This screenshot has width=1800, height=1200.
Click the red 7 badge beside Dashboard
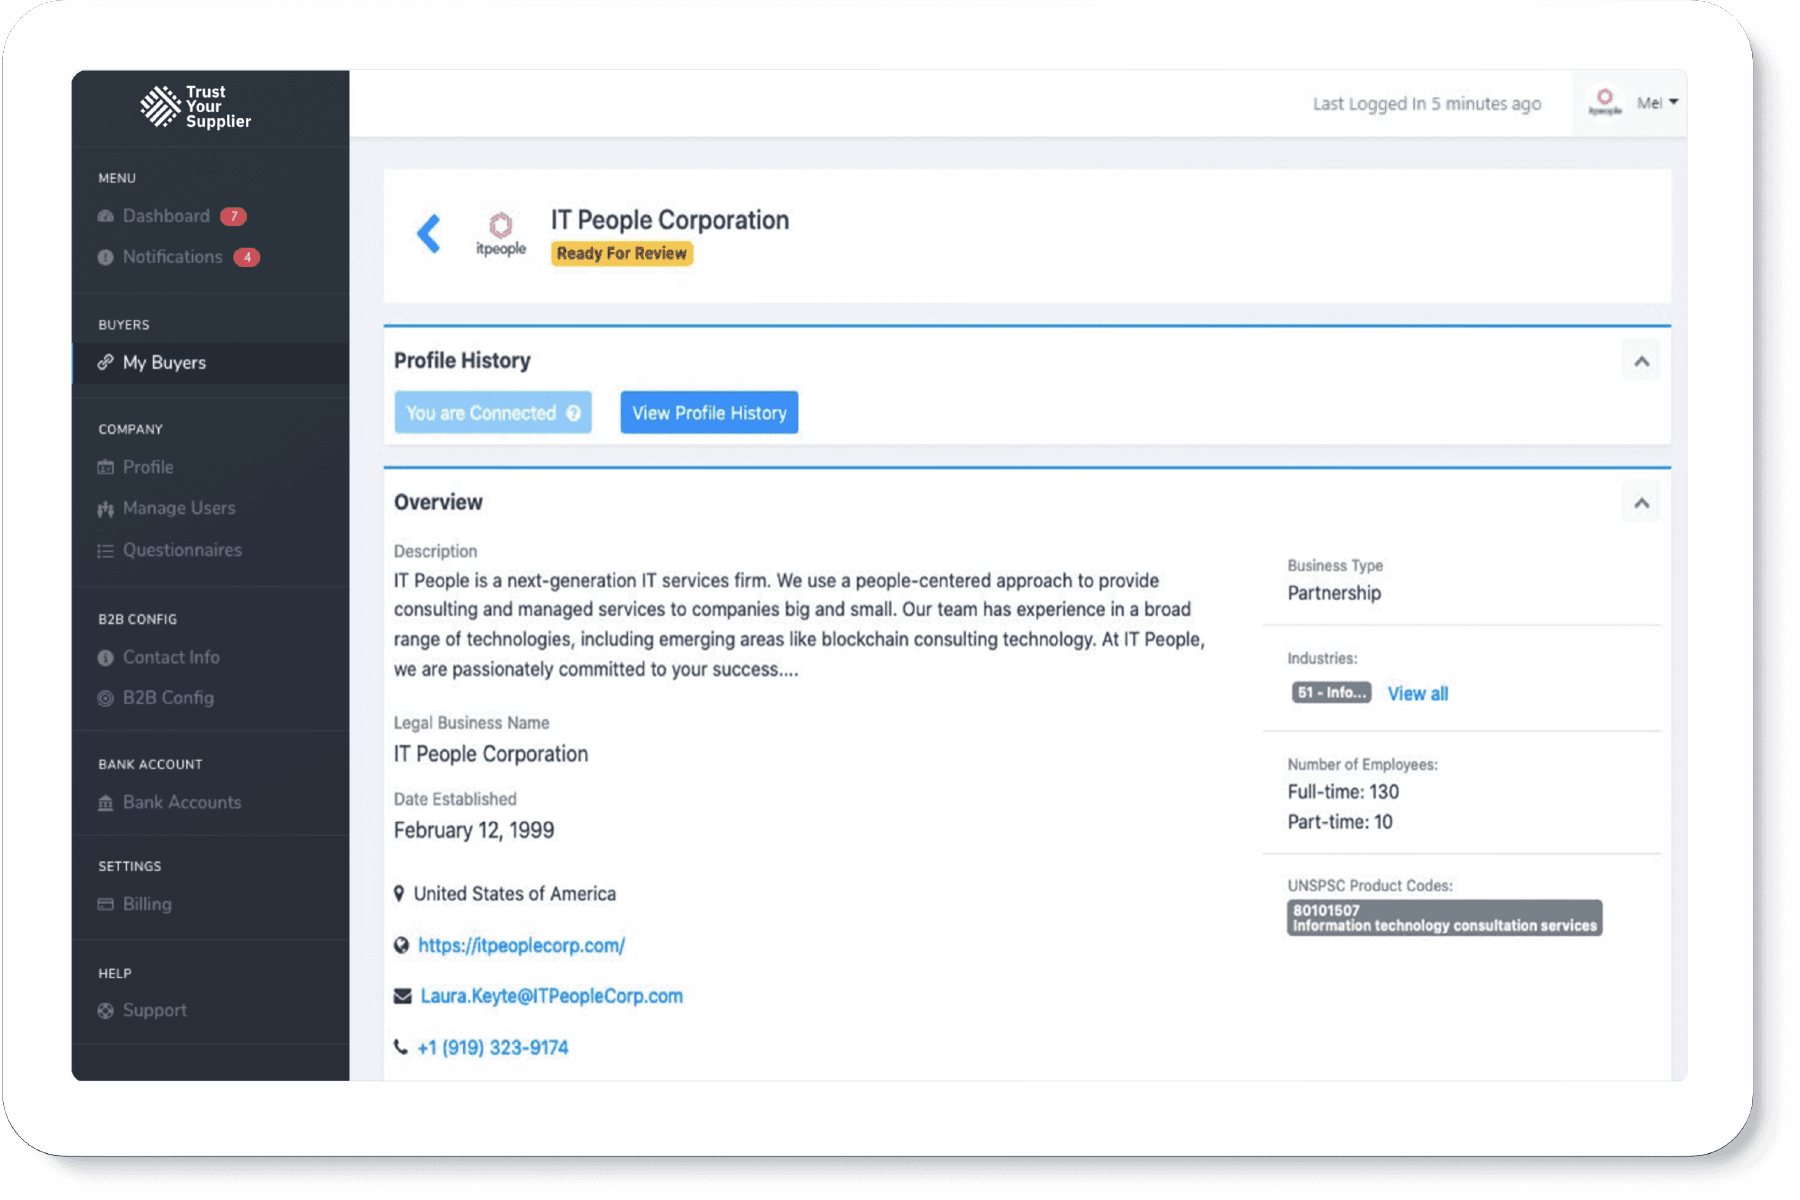click(x=234, y=216)
